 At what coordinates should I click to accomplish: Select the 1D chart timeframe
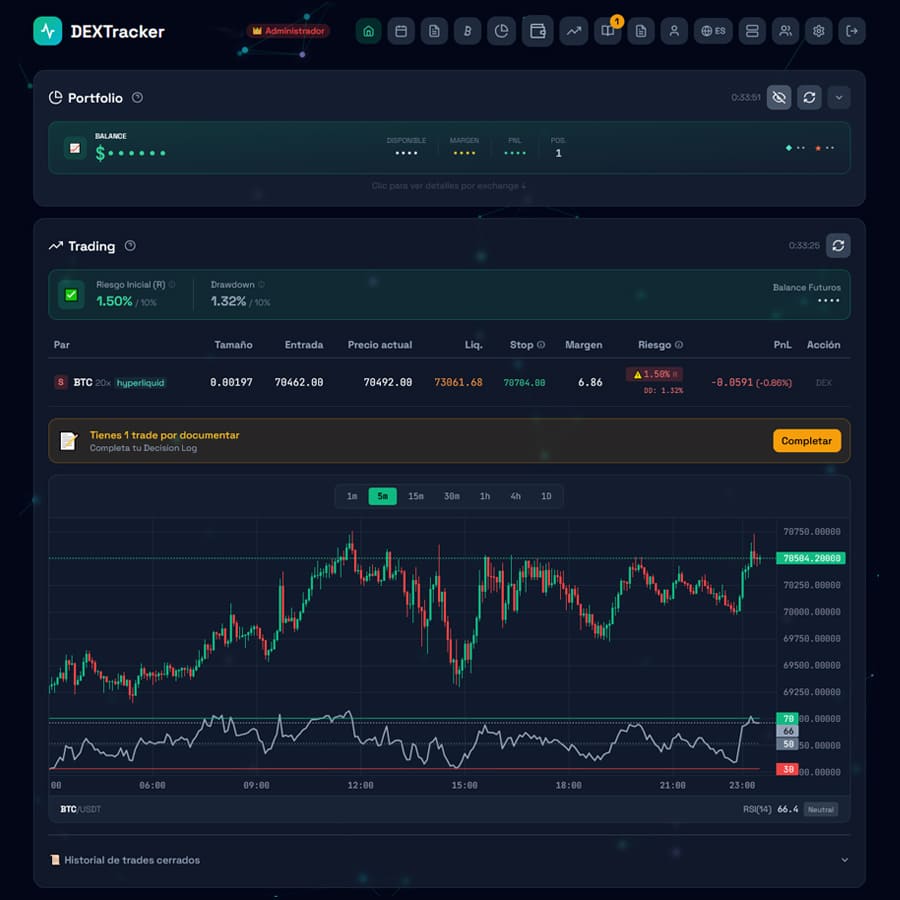click(546, 496)
